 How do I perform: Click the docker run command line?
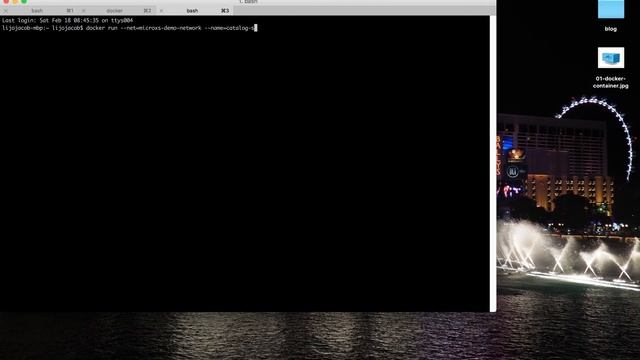click(129, 28)
